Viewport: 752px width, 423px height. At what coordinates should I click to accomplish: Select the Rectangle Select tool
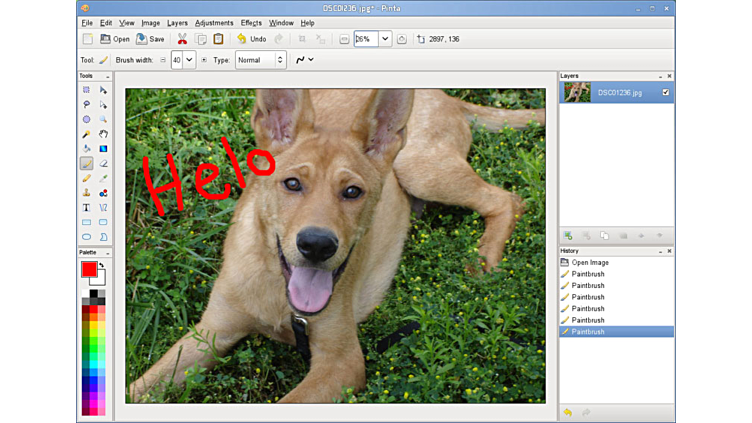click(86, 90)
